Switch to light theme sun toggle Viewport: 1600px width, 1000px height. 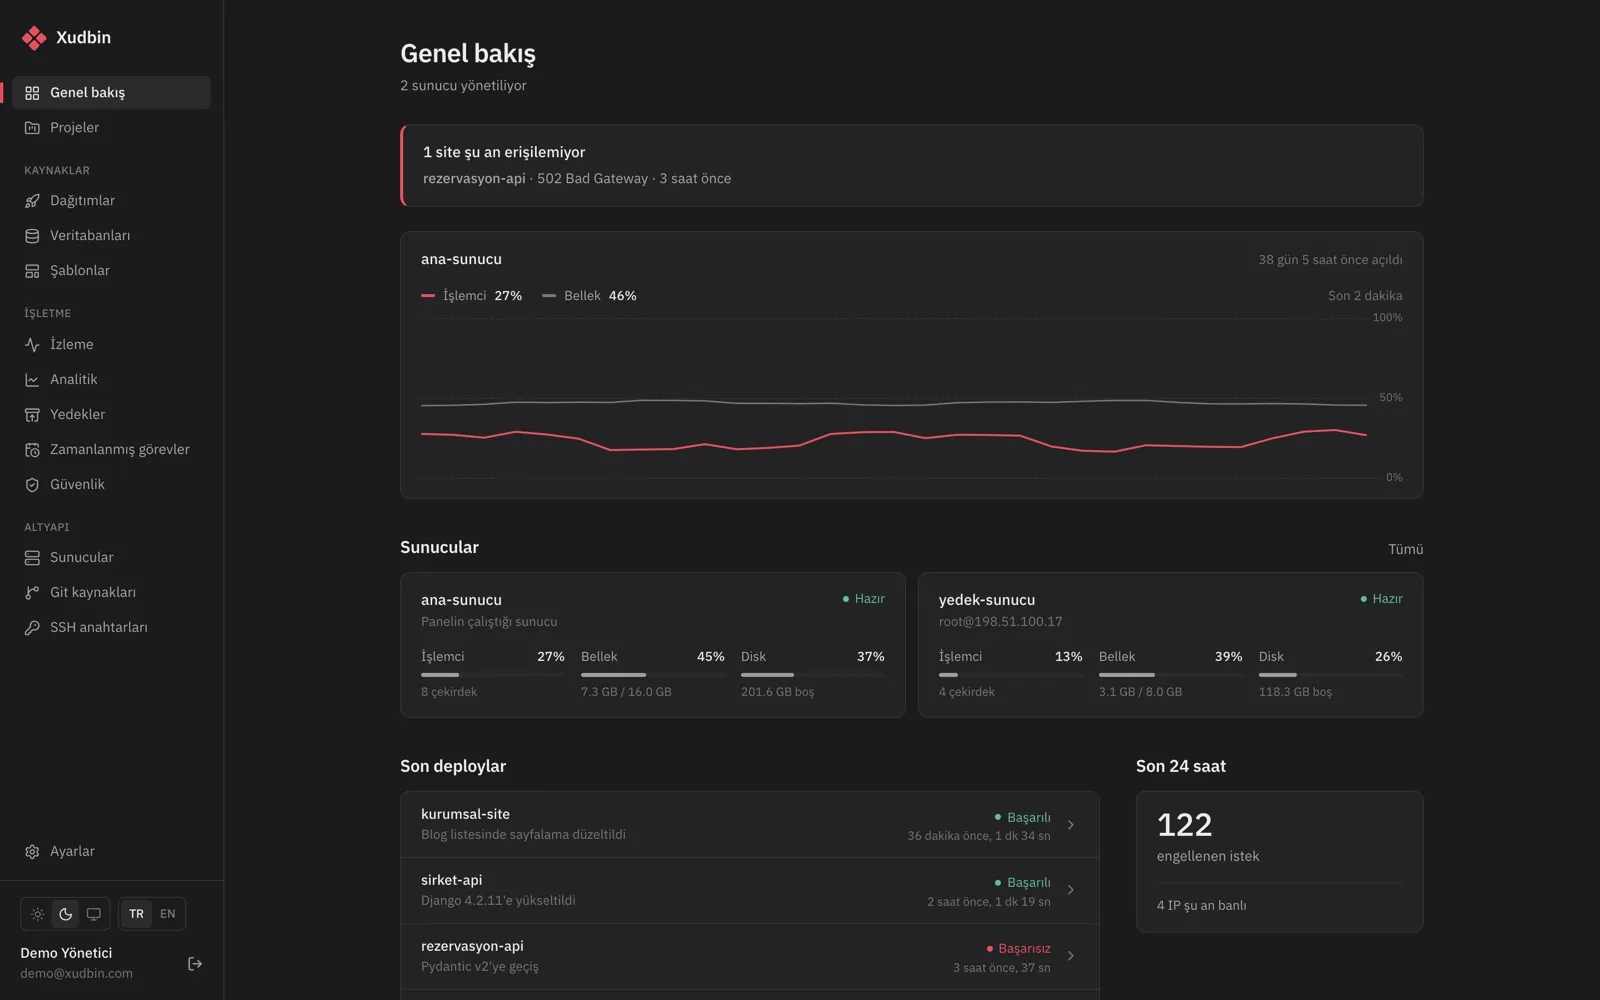click(x=38, y=914)
